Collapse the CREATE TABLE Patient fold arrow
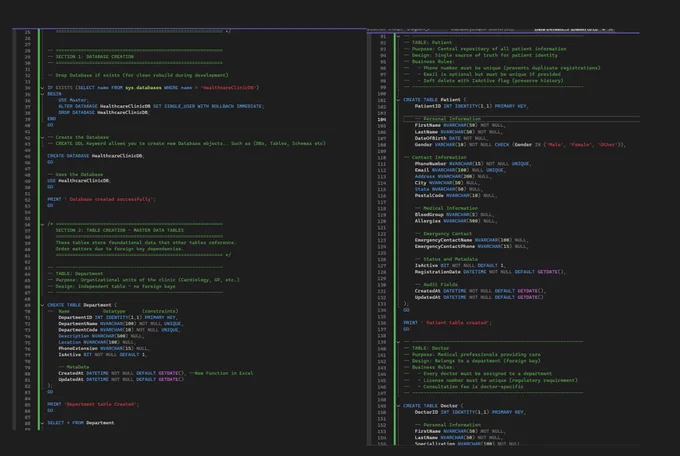This screenshot has height=456, width=680. 398,100
